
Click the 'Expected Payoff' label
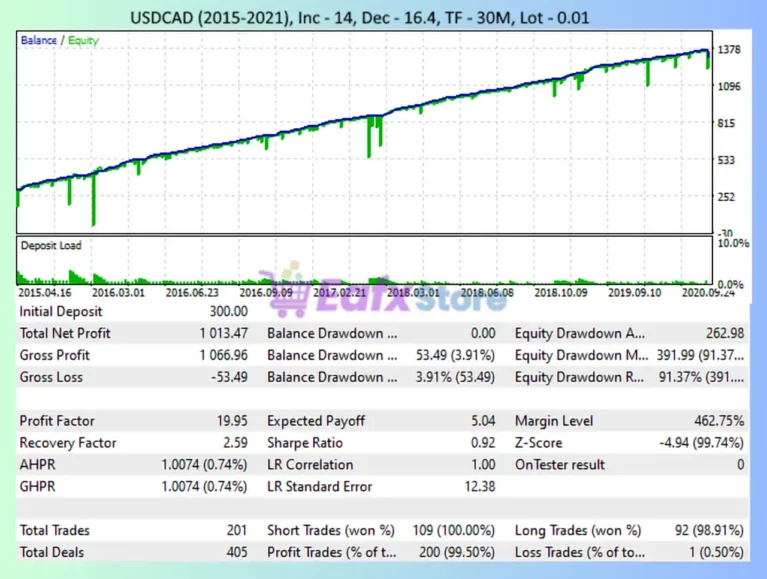pos(316,421)
